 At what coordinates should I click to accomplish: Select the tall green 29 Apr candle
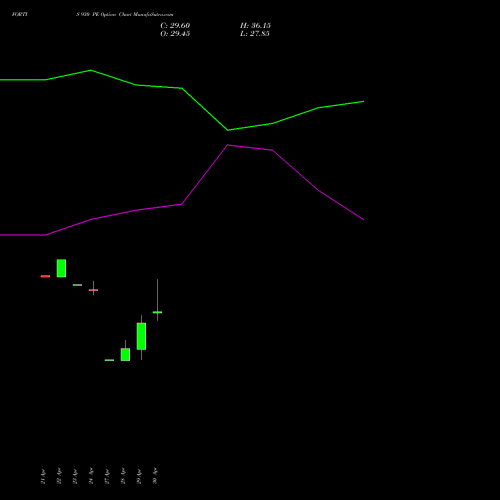tap(141, 336)
